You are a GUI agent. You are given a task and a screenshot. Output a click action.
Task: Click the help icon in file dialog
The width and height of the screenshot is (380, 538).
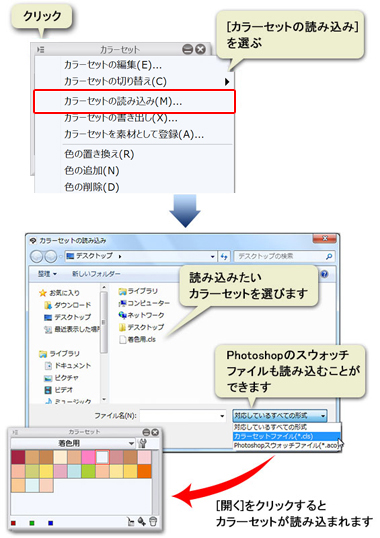coord(324,273)
